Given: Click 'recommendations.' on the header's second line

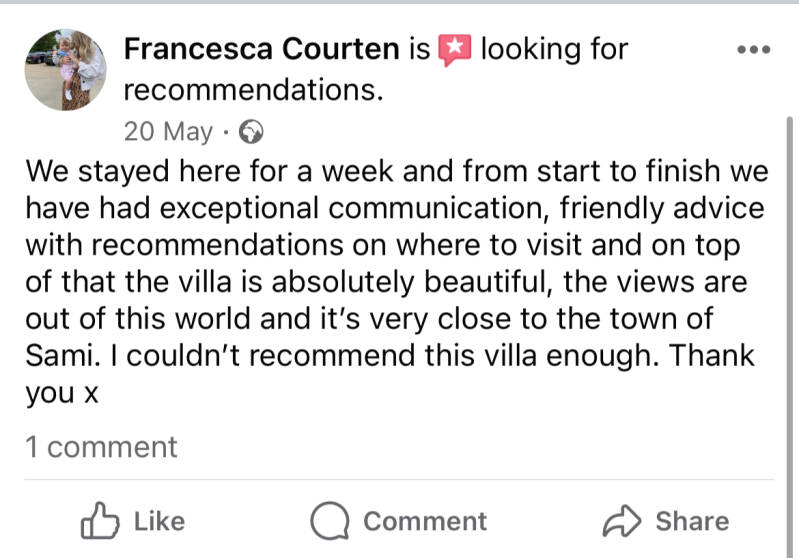Looking at the screenshot, I should click(x=253, y=90).
